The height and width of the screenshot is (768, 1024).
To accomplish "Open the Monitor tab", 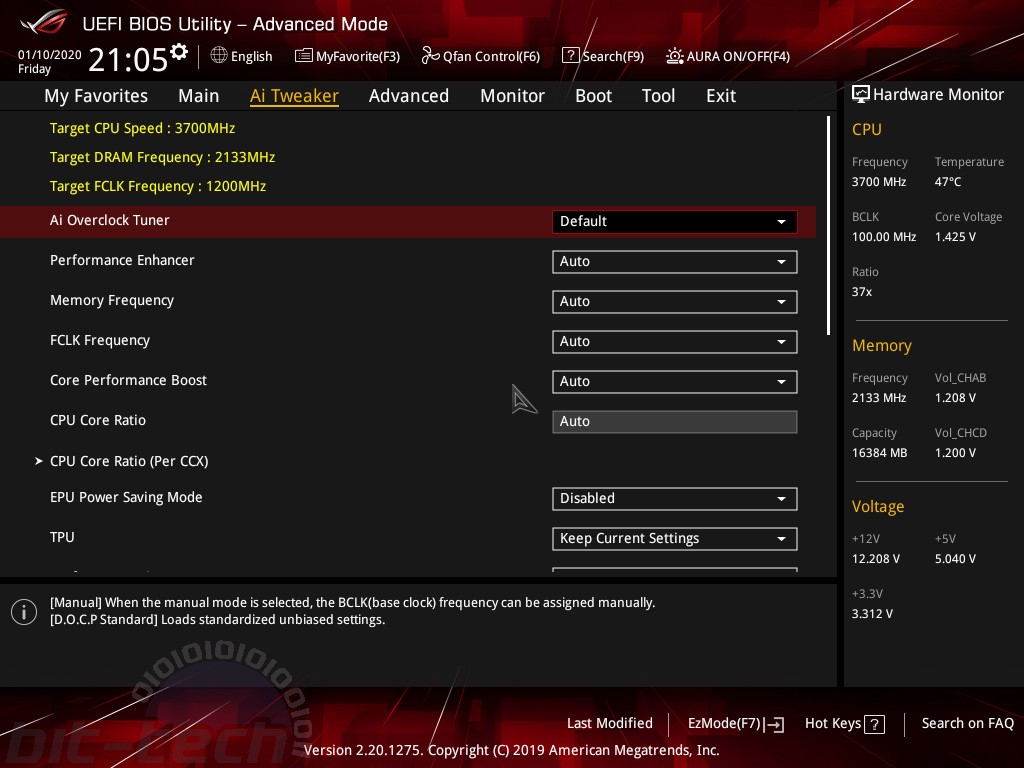I will tap(512, 96).
